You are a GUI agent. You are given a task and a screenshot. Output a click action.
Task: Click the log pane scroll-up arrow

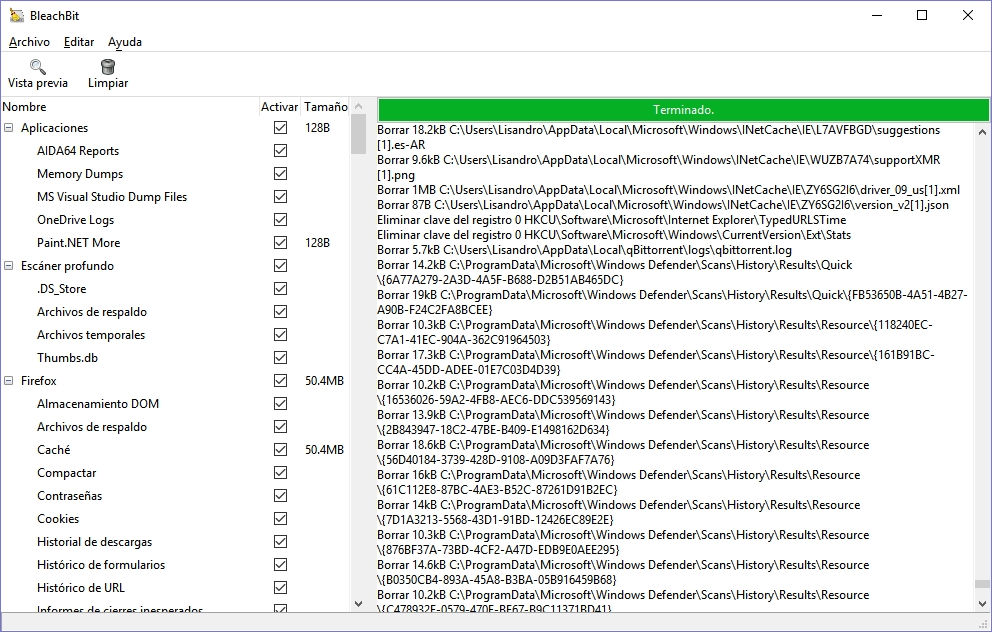[x=982, y=132]
